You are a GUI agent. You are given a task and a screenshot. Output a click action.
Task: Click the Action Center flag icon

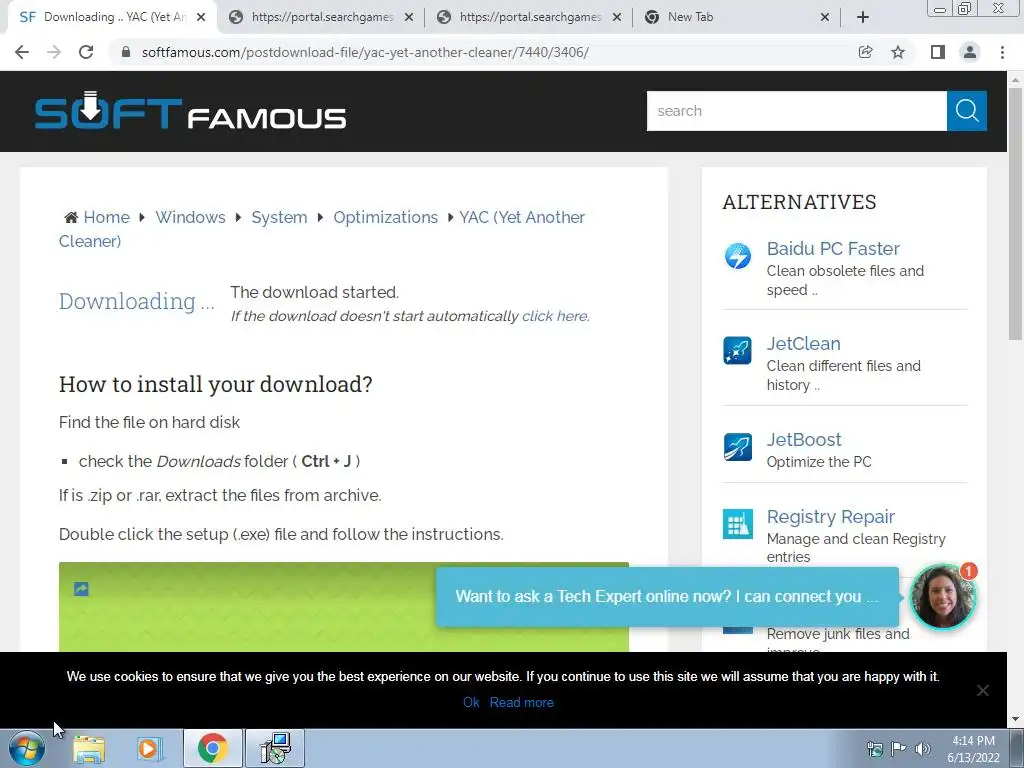[899, 749]
